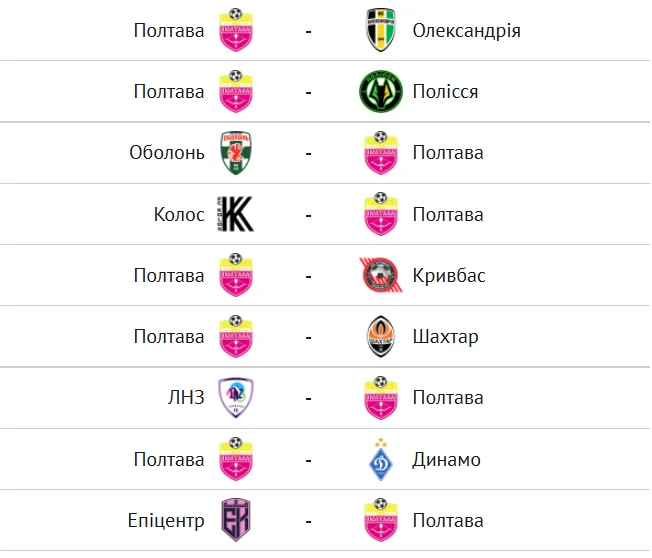Click the Полісся team name
The height and width of the screenshot is (558, 652).
[x=445, y=92]
